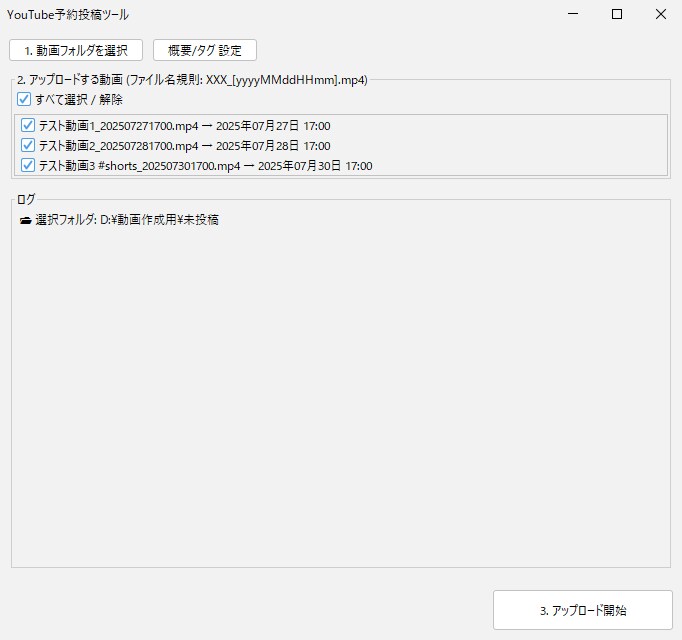682x640 pixels.
Task: Click the YouTube予約投稿ツール window title
Action: pos(68,15)
